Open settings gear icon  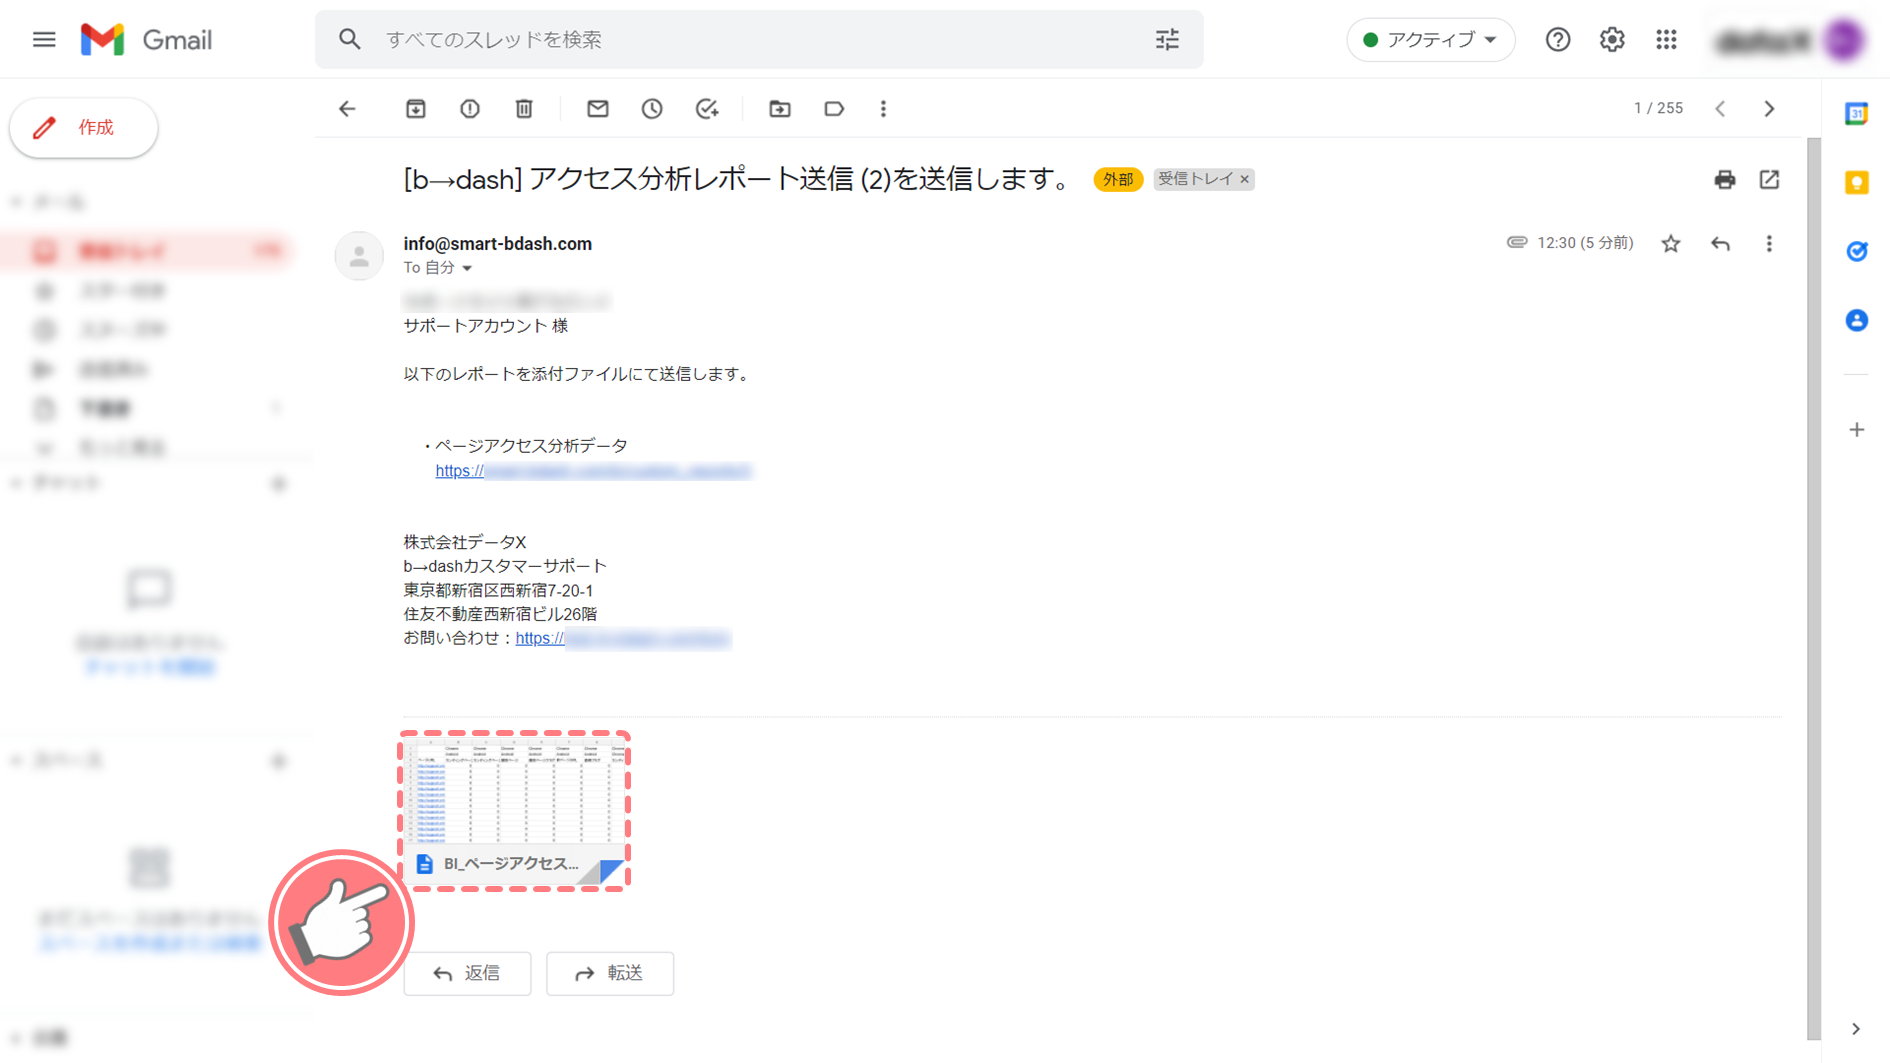(1611, 39)
